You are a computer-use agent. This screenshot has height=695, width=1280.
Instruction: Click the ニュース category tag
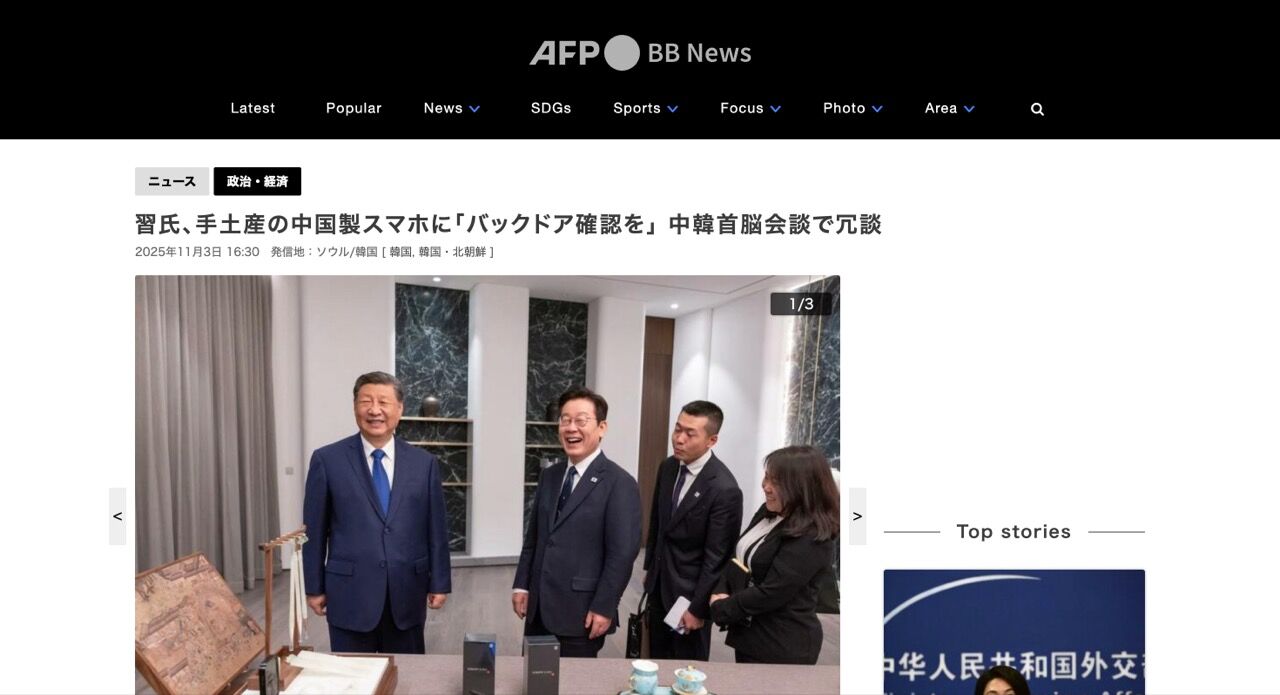[x=172, y=181]
